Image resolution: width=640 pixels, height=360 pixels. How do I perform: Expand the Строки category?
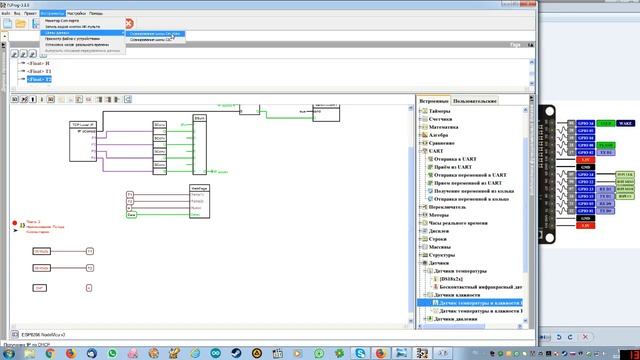[x=420, y=239]
